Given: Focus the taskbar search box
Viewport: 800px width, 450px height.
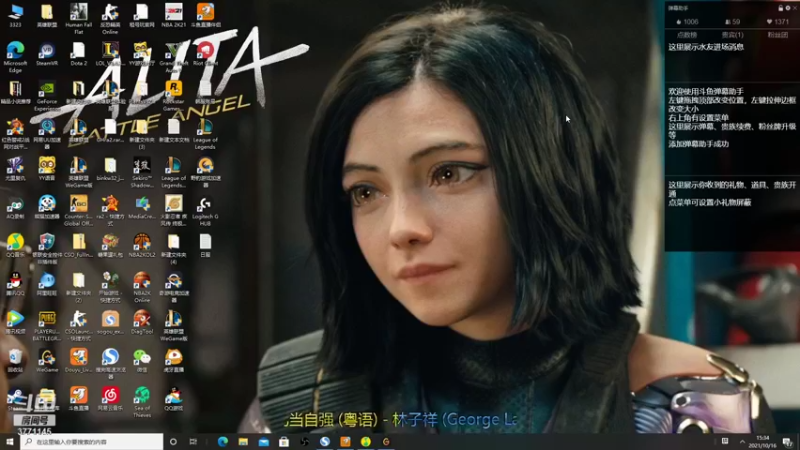Looking at the screenshot, I should 92,441.
